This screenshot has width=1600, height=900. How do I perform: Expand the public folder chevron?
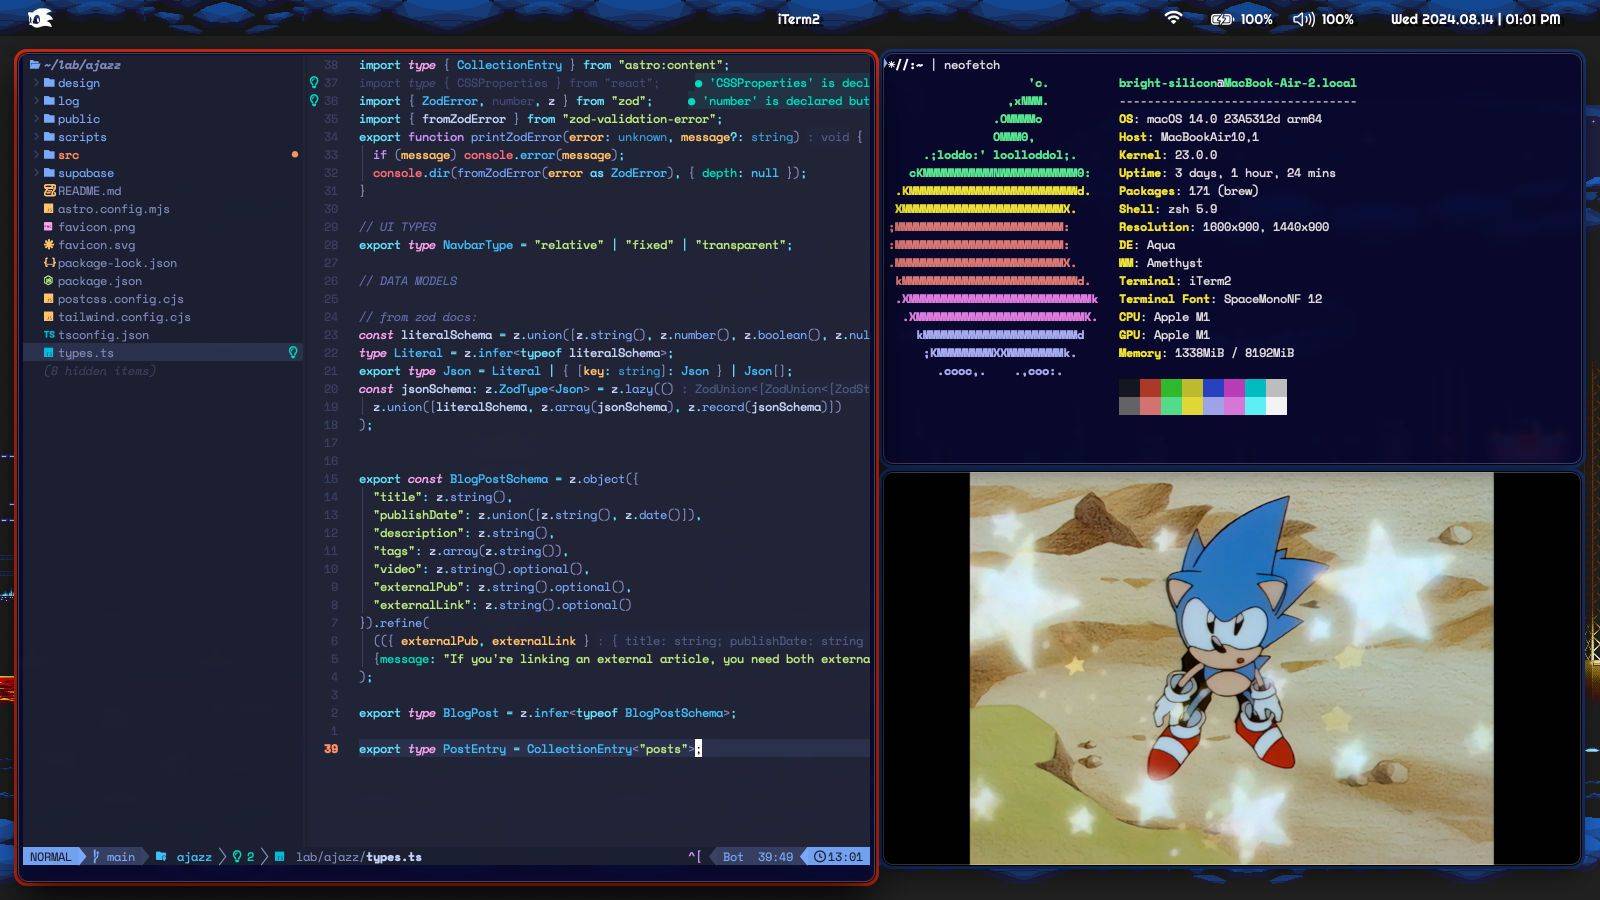pyautogui.click(x=36, y=119)
